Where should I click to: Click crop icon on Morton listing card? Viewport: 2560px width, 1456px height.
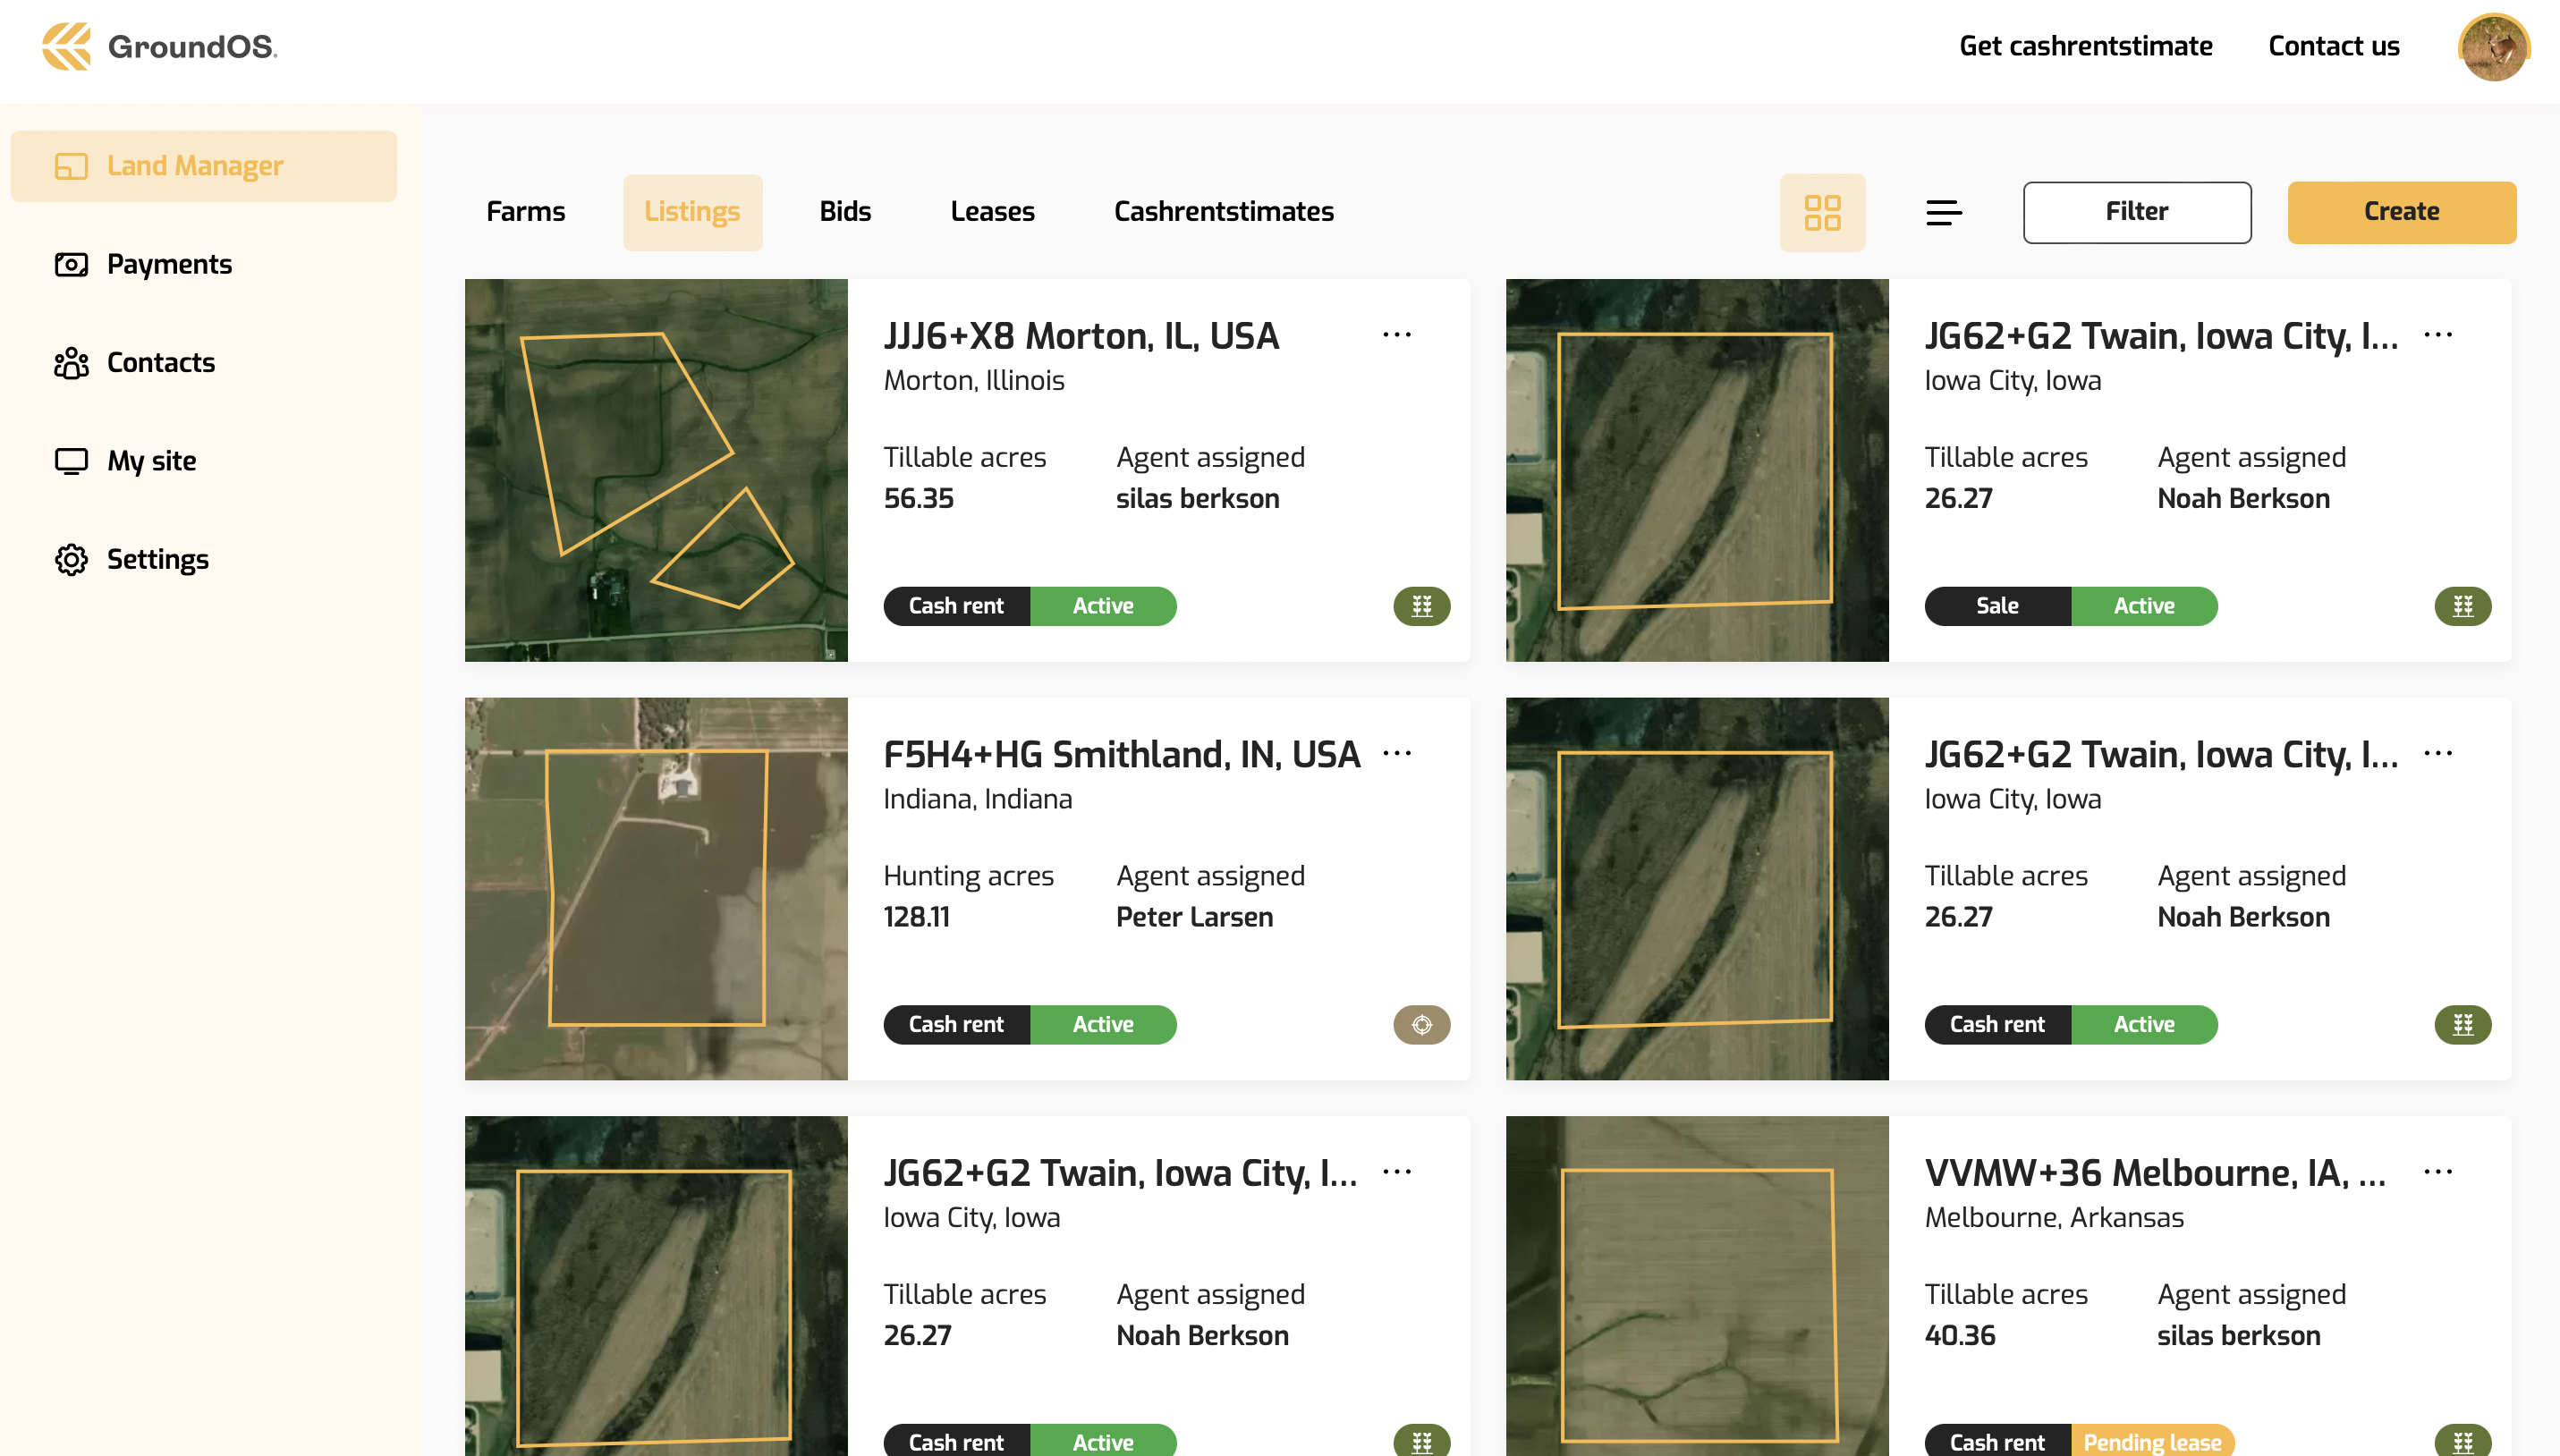pyautogui.click(x=1421, y=606)
